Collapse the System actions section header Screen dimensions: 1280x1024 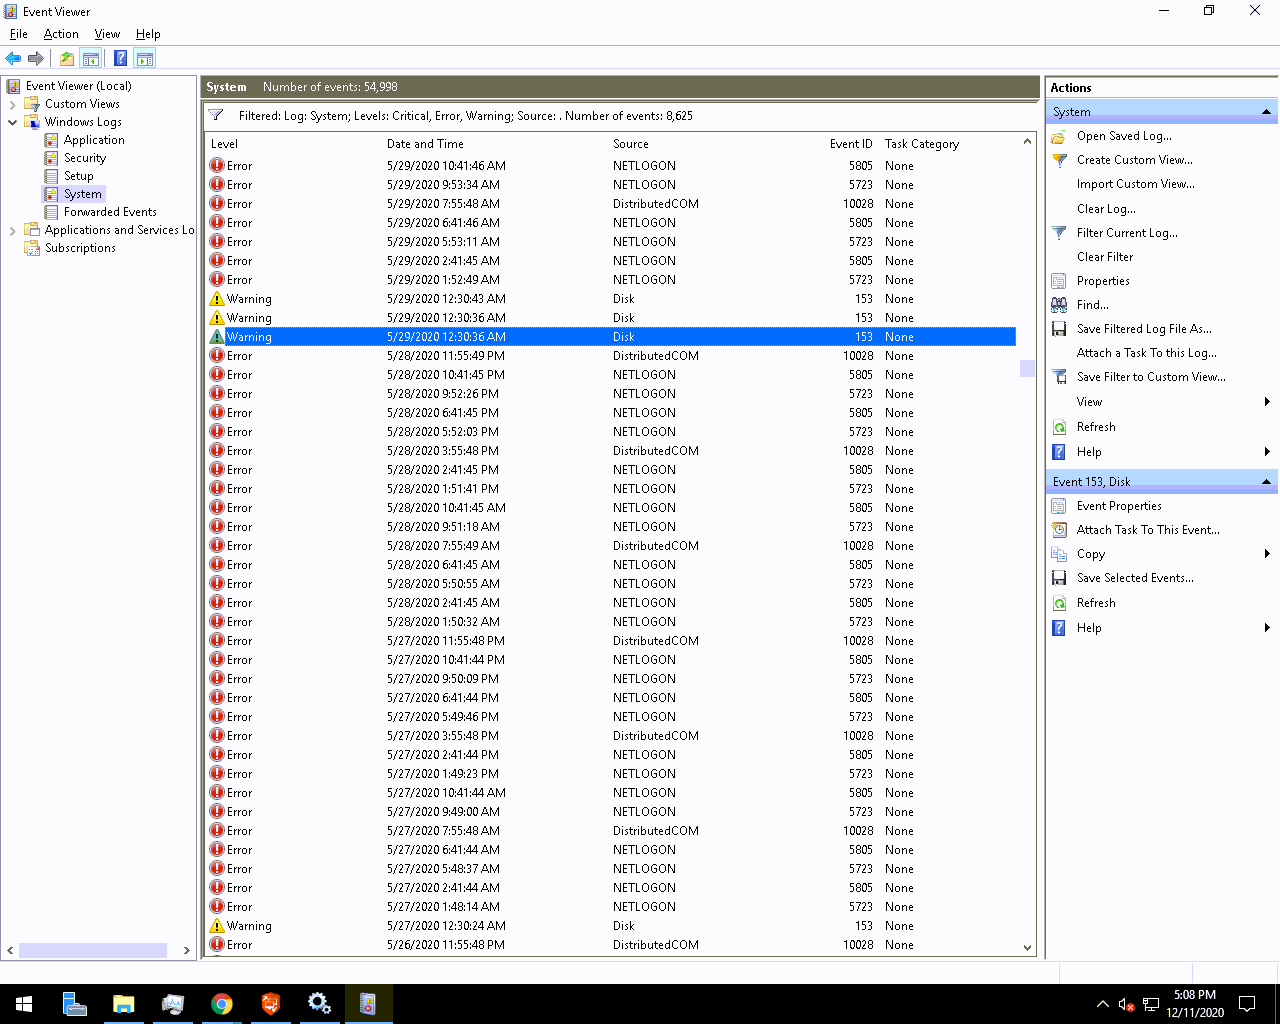point(1267,111)
